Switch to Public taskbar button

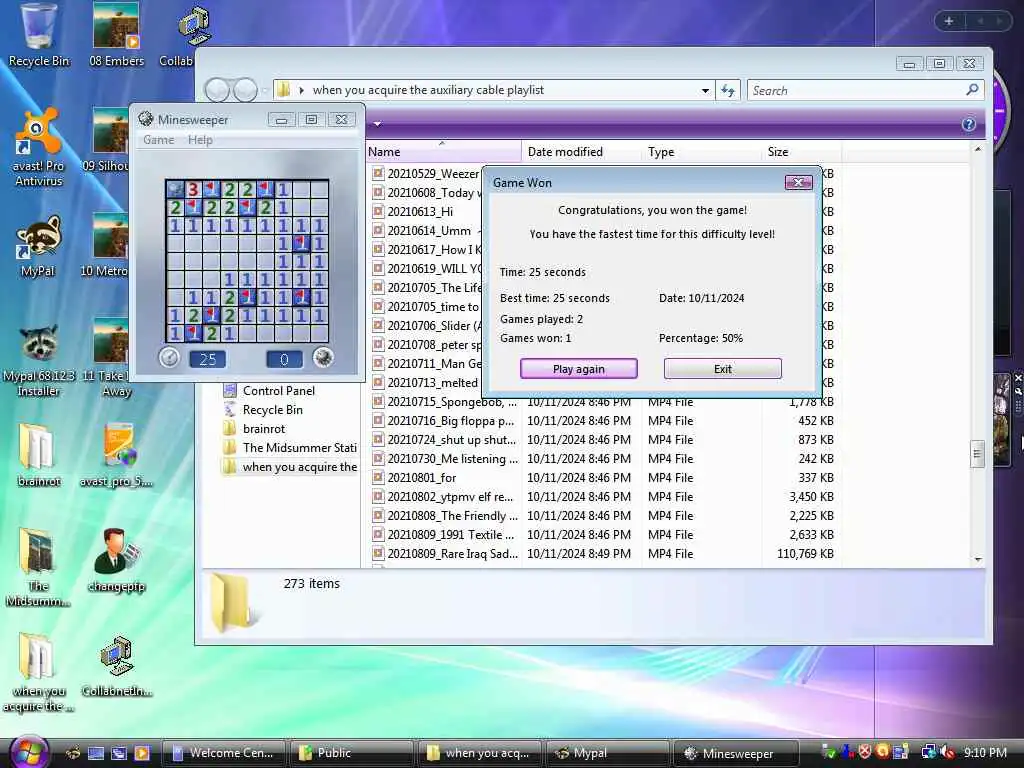(351, 753)
